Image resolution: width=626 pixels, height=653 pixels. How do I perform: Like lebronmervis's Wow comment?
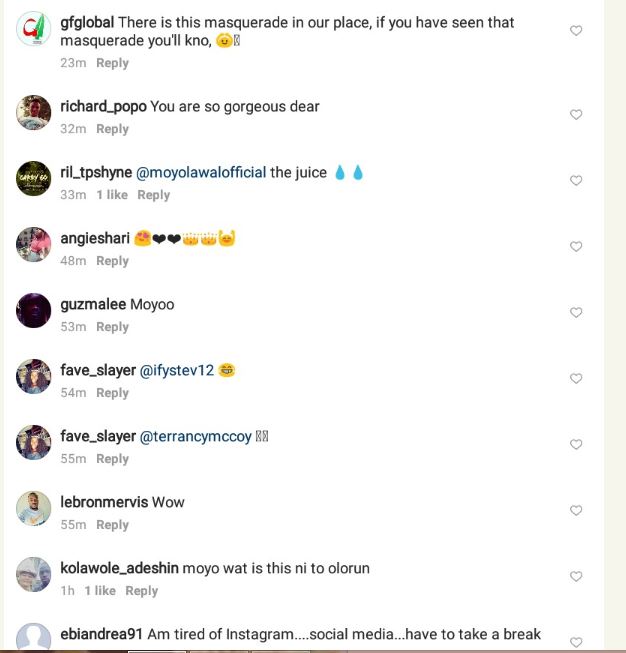click(x=576, y=511)
